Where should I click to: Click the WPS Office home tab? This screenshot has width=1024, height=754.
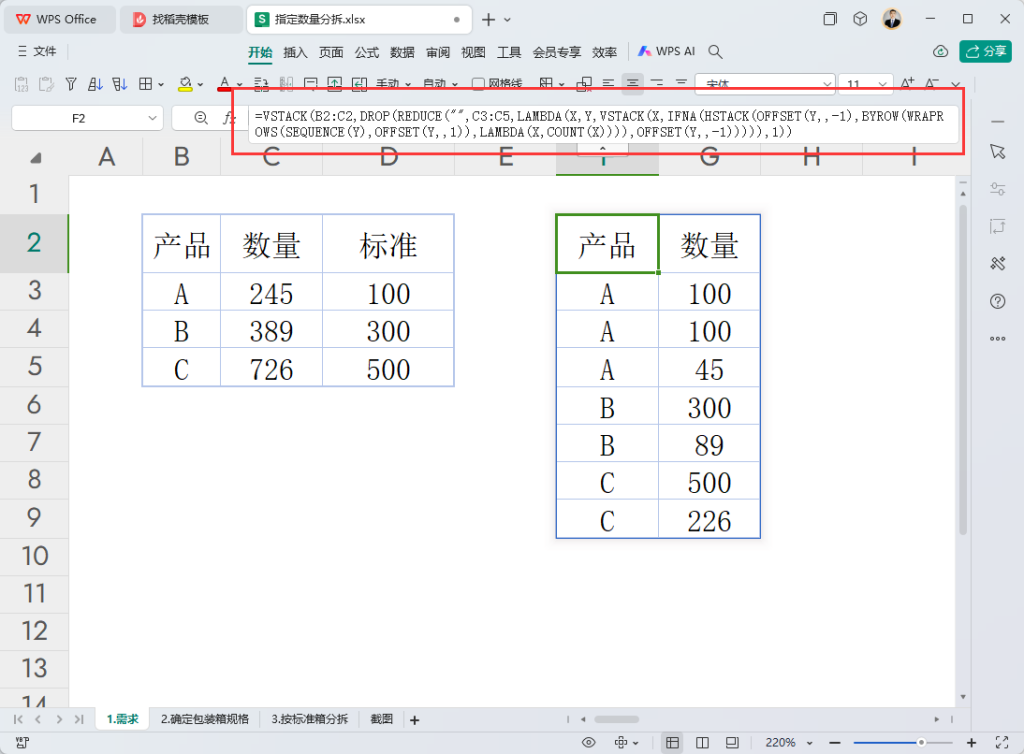59,20
